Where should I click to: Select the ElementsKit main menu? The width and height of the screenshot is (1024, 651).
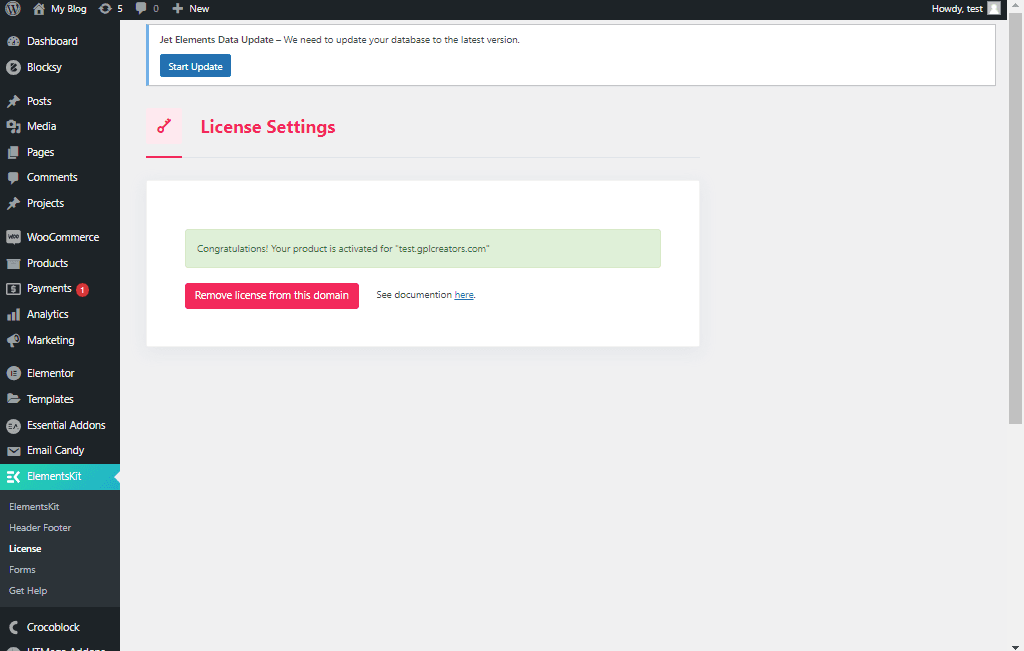point(60,477)
